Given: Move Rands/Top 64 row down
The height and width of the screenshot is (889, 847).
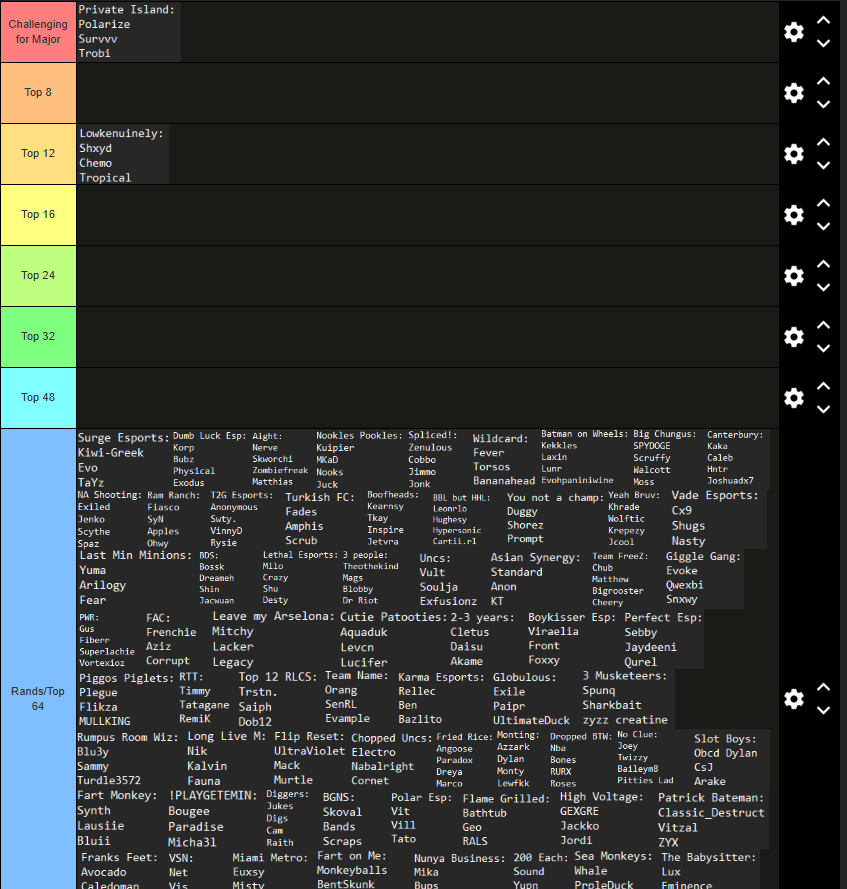Looking at the screenshot, I should point(823,710).
